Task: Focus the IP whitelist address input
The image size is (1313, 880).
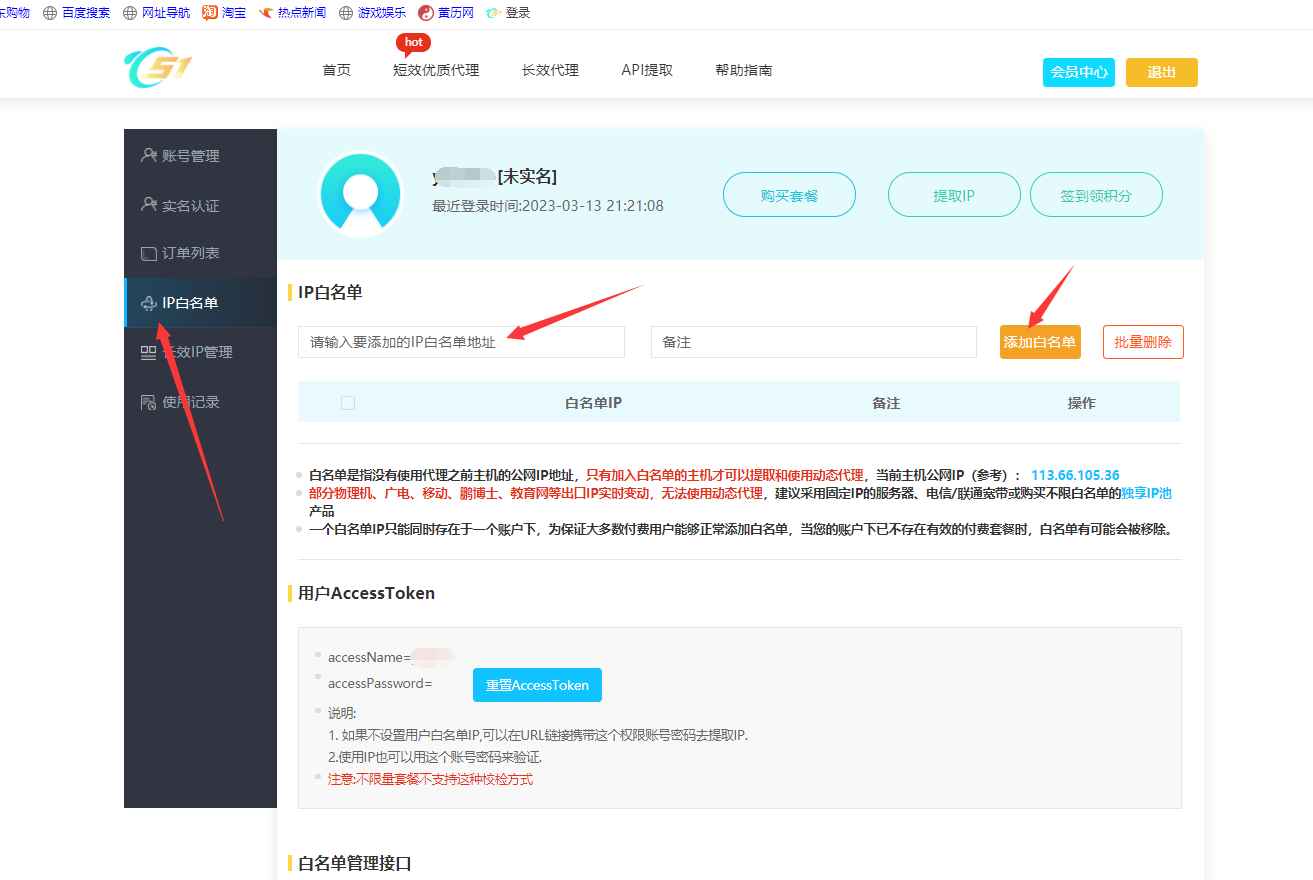Action: (x=461, y=342)
